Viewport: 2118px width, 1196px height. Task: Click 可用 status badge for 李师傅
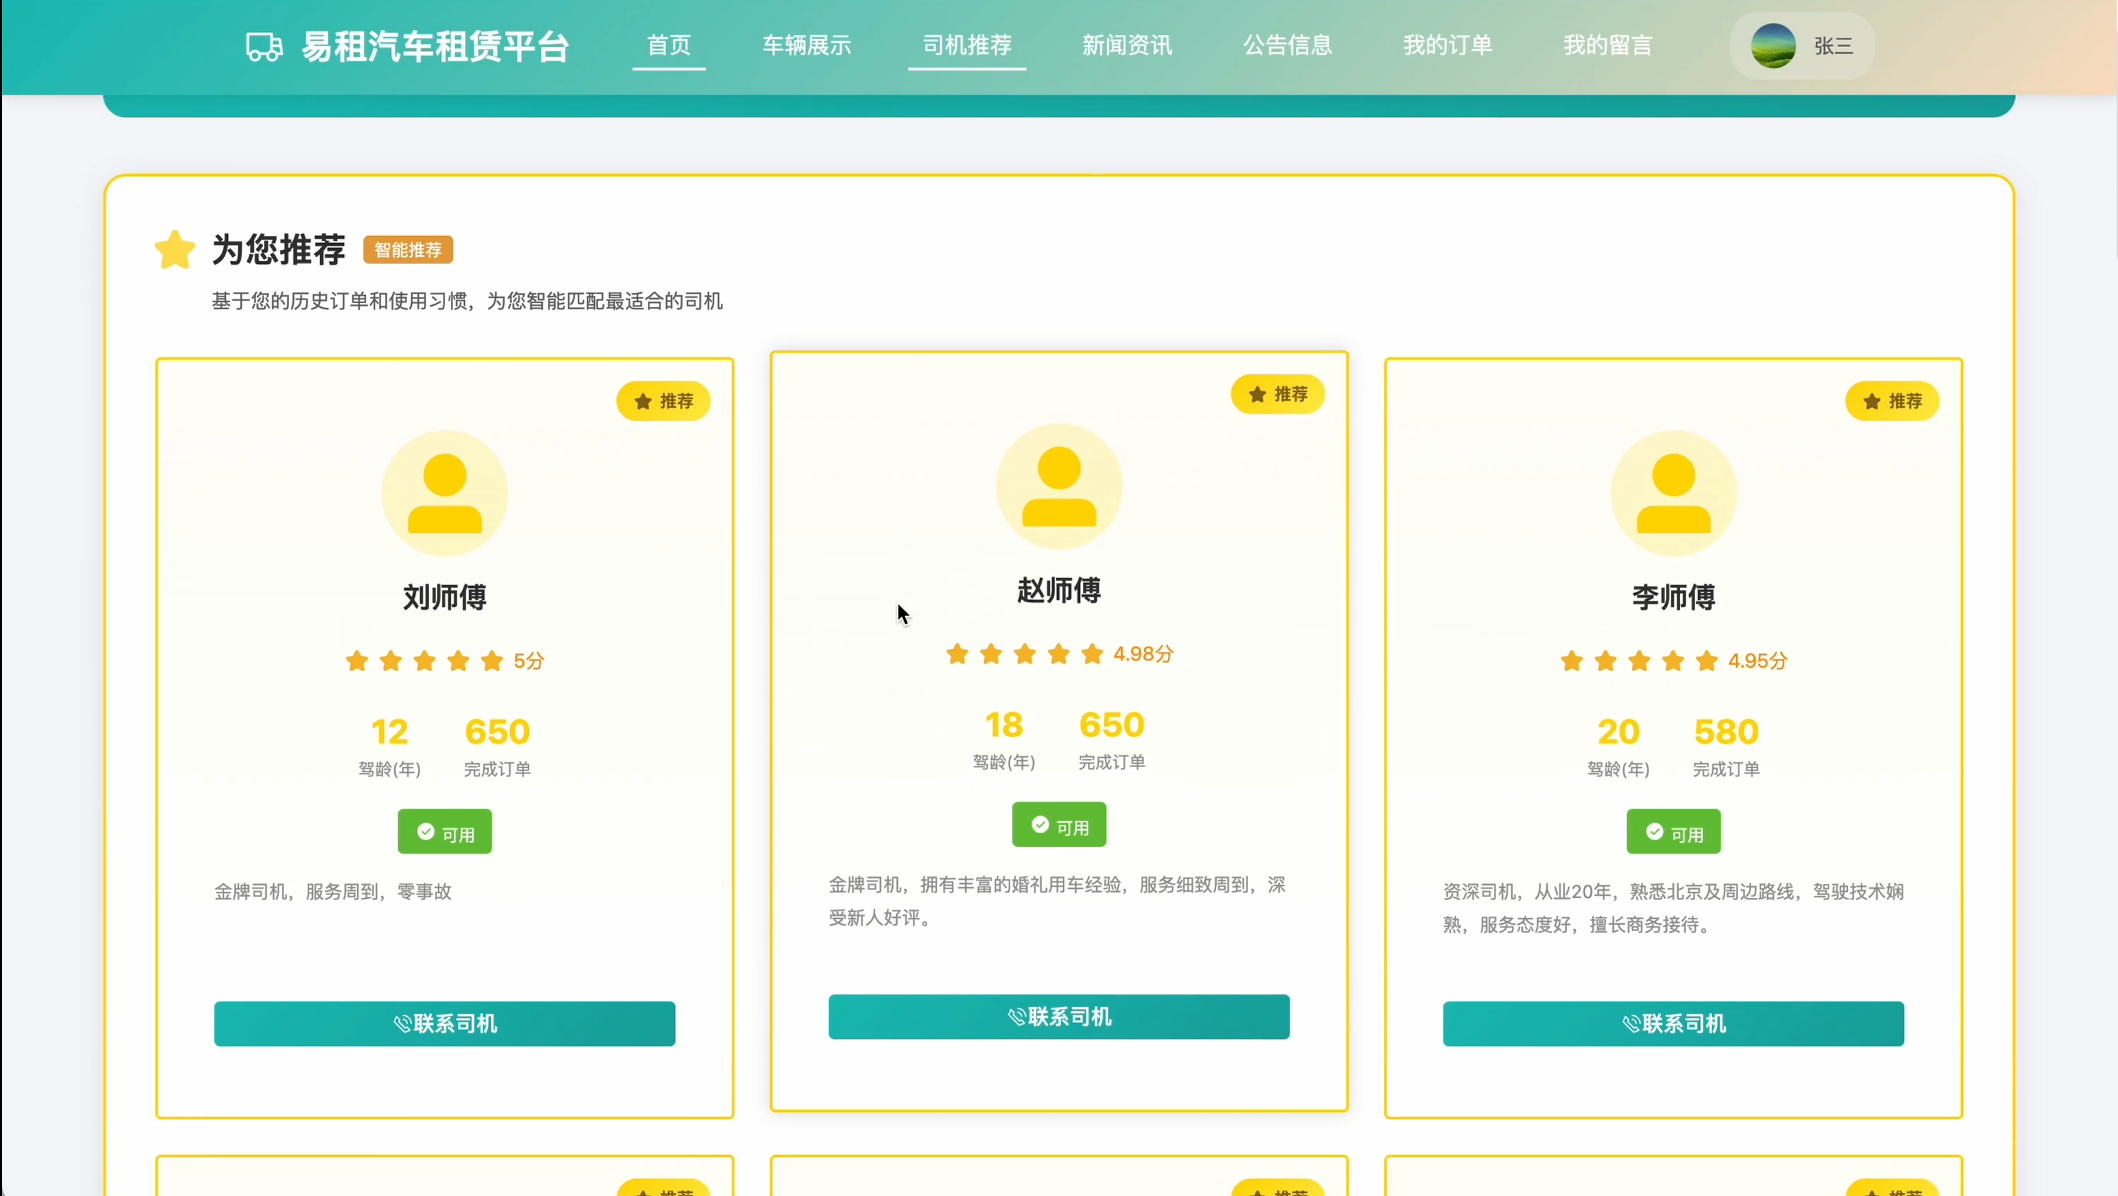1673,832
